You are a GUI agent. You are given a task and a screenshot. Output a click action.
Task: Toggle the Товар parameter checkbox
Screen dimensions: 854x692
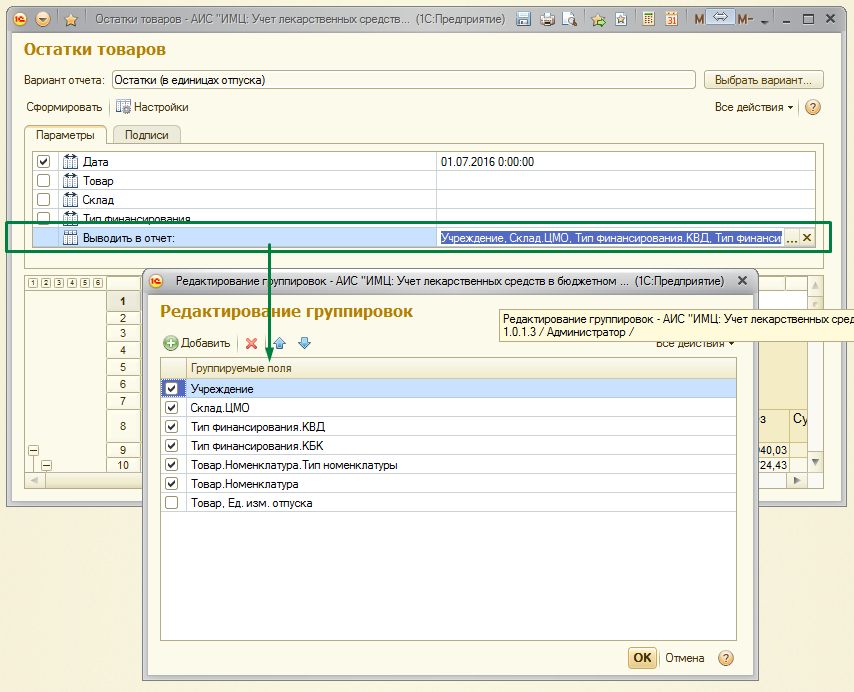click(43, 181)
